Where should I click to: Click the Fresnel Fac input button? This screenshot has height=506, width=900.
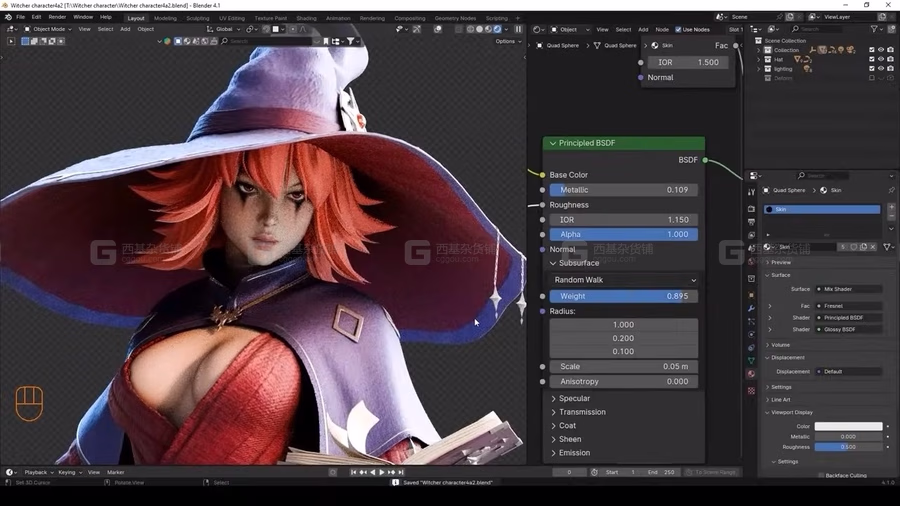[848, 306]
